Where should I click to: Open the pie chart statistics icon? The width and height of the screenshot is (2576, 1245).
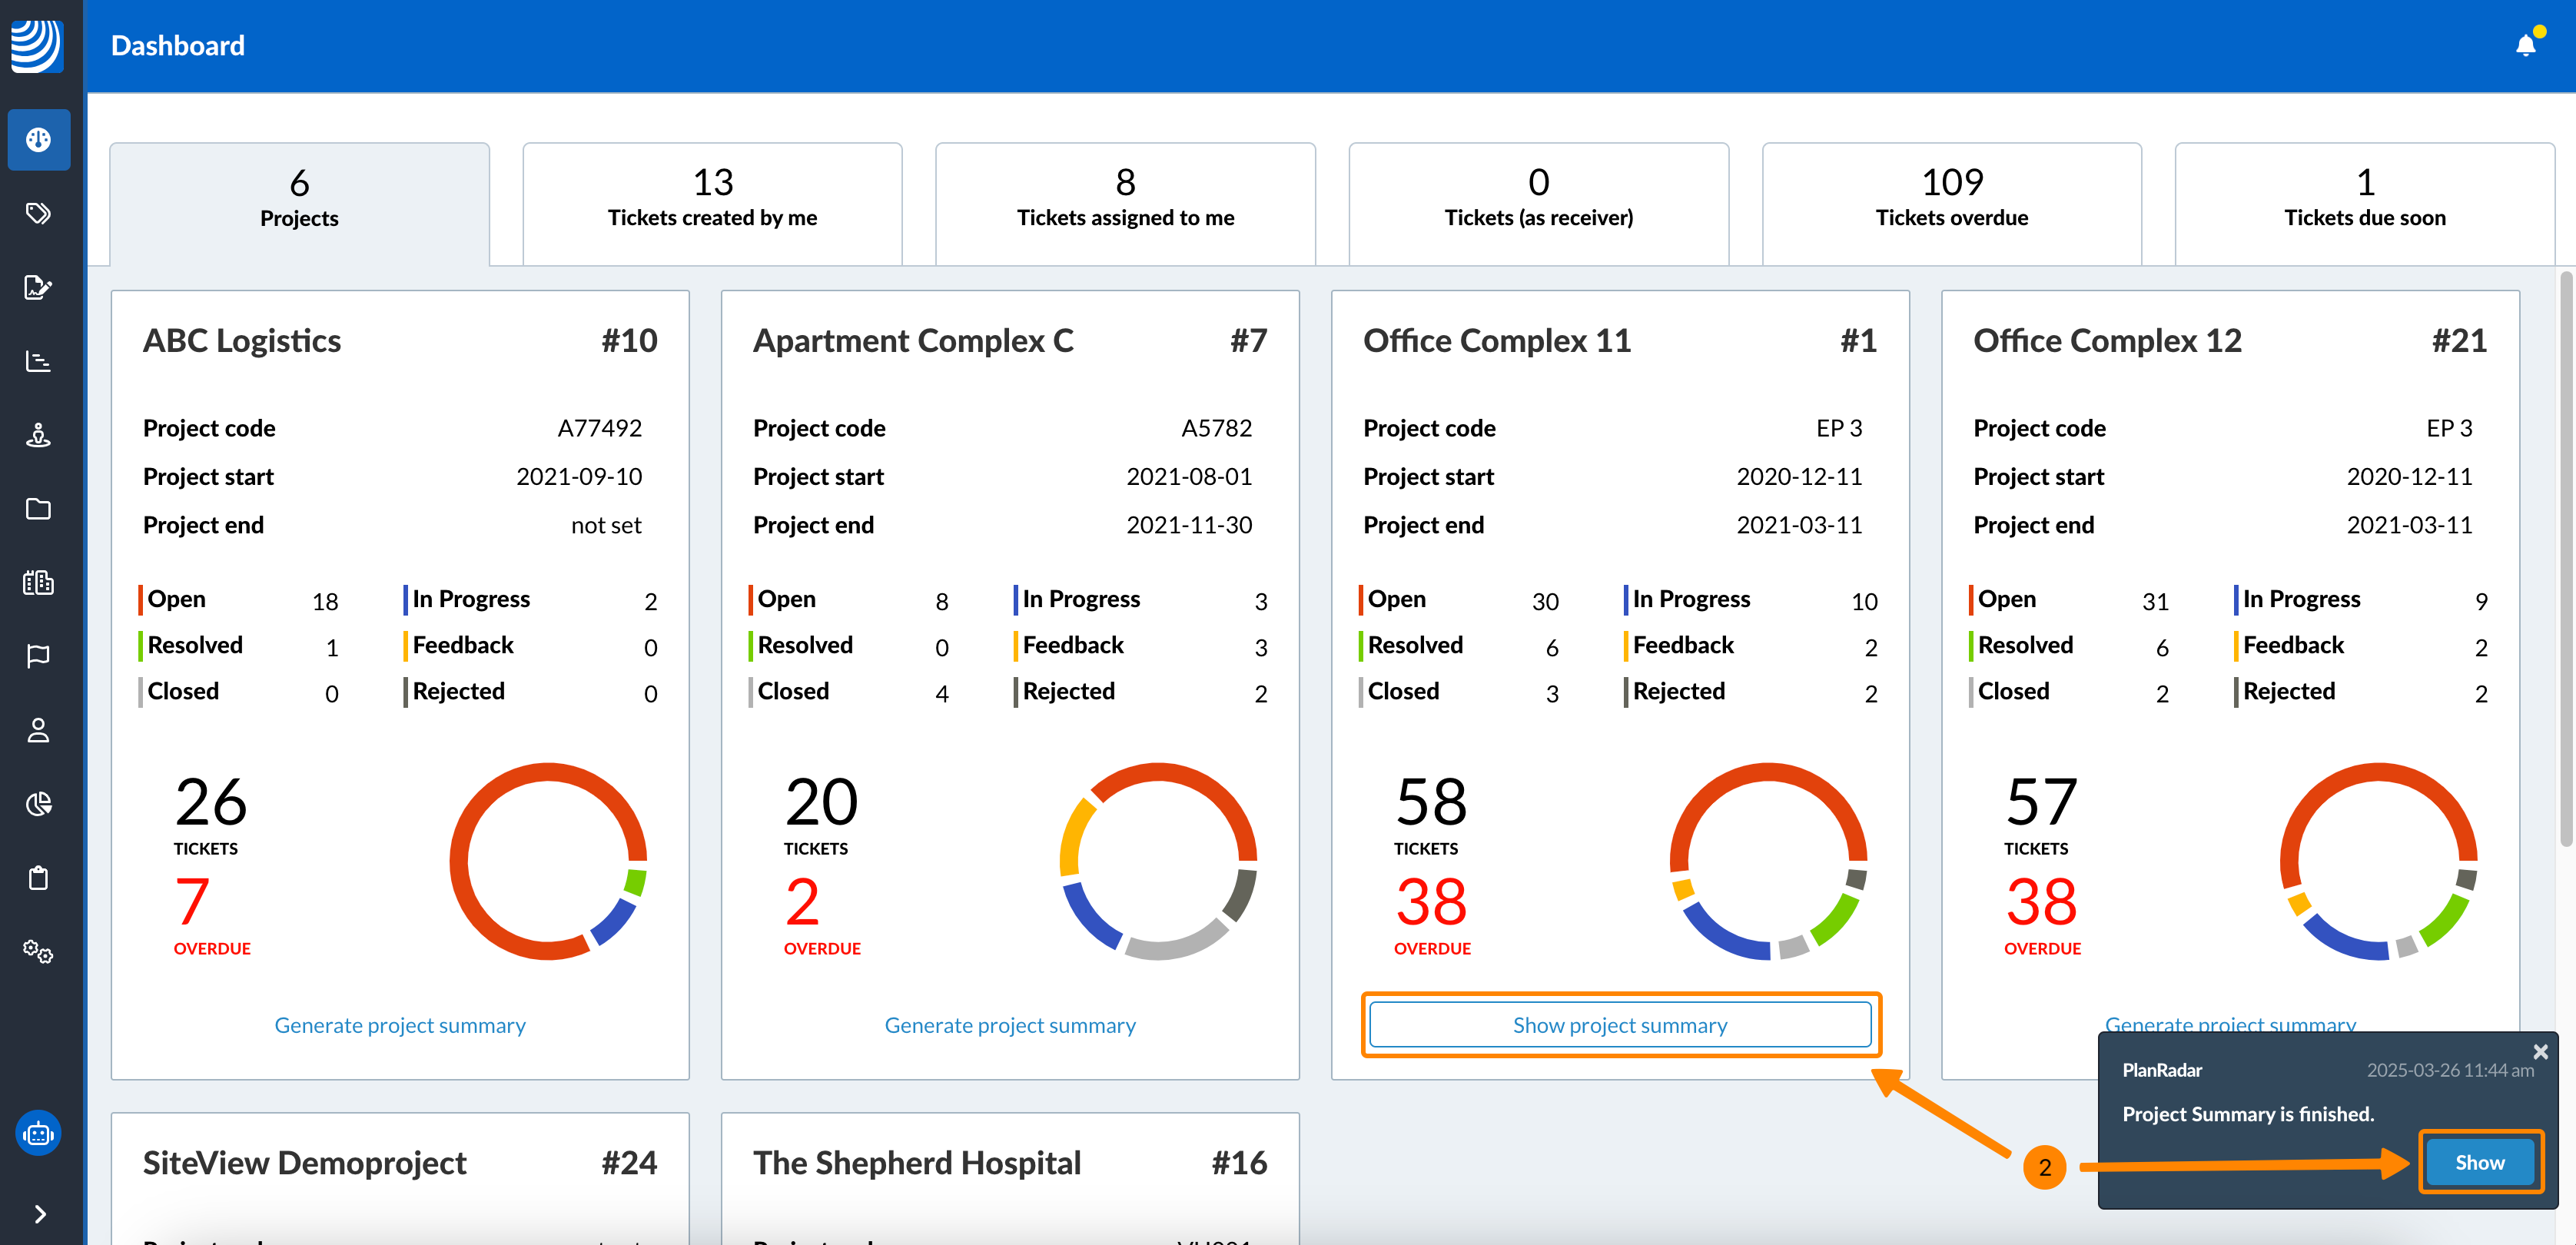pyautogui.click(x=38, y=804)
